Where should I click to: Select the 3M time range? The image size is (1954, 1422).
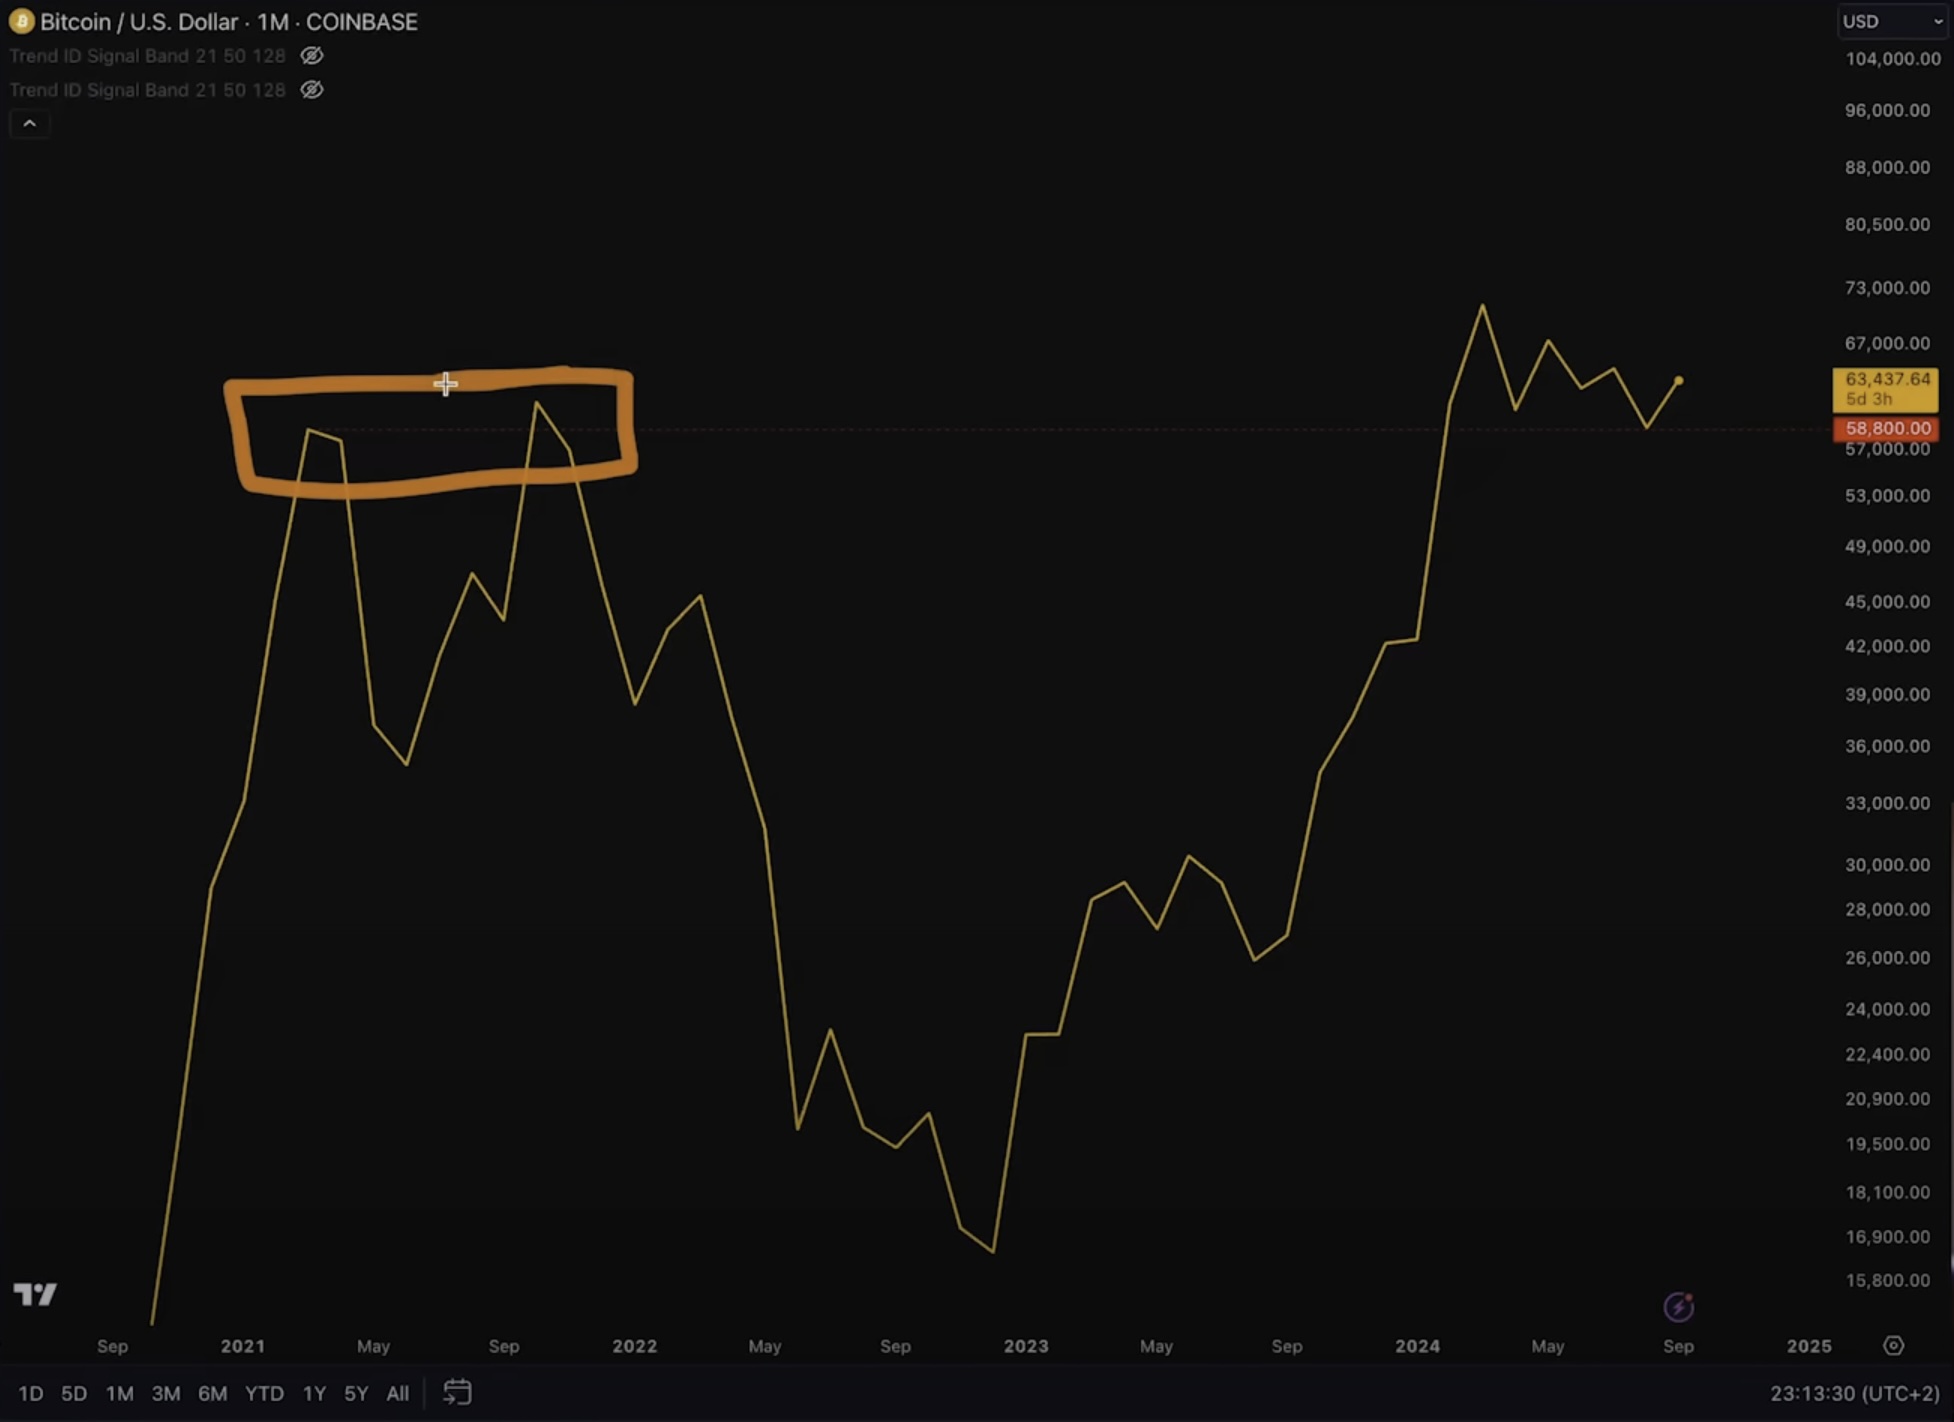pyautogui.click(x=165, y=1393)
